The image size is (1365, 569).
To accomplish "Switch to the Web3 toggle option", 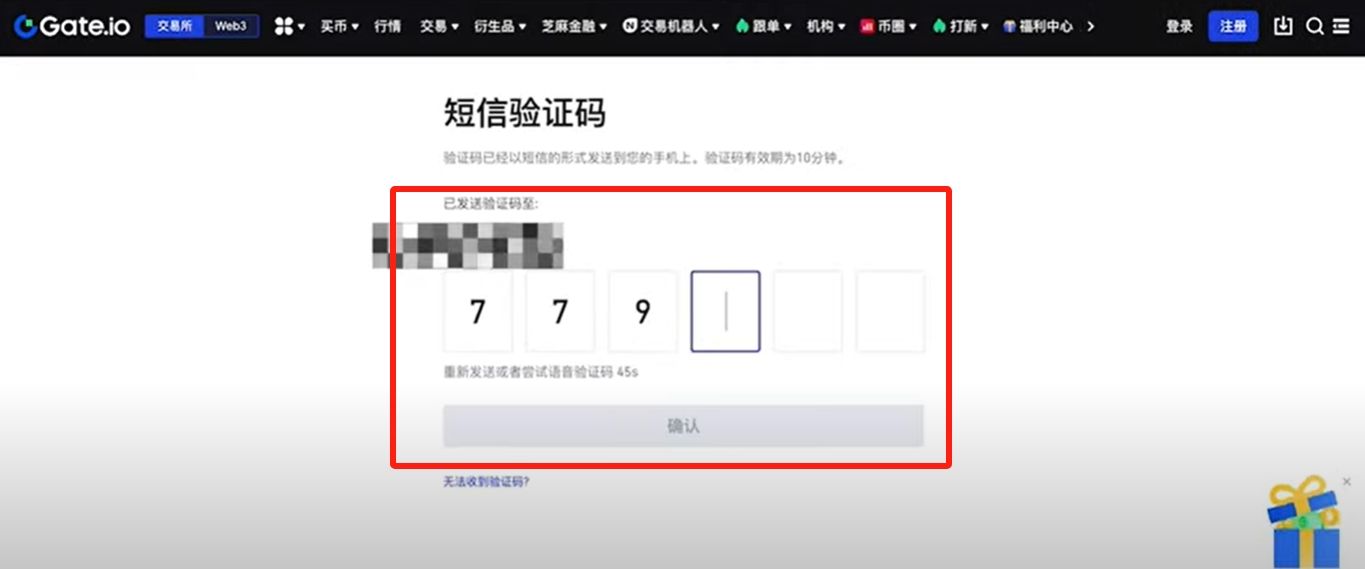I will coord(230,26).
